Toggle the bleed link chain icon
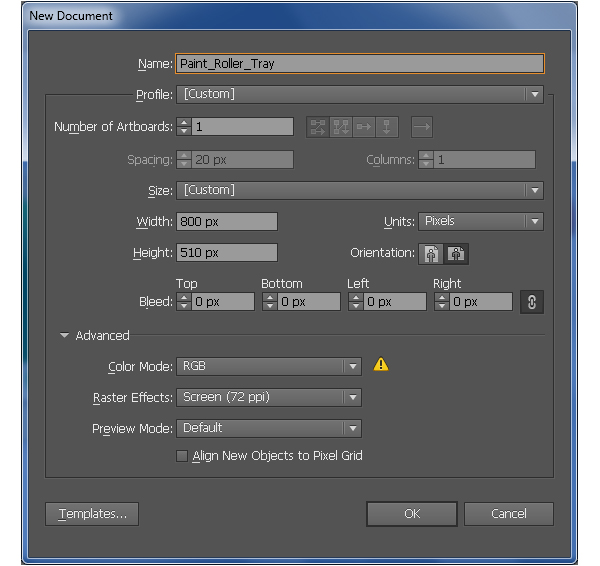Viewport: 600px width, 566px height. click(532, 302)
